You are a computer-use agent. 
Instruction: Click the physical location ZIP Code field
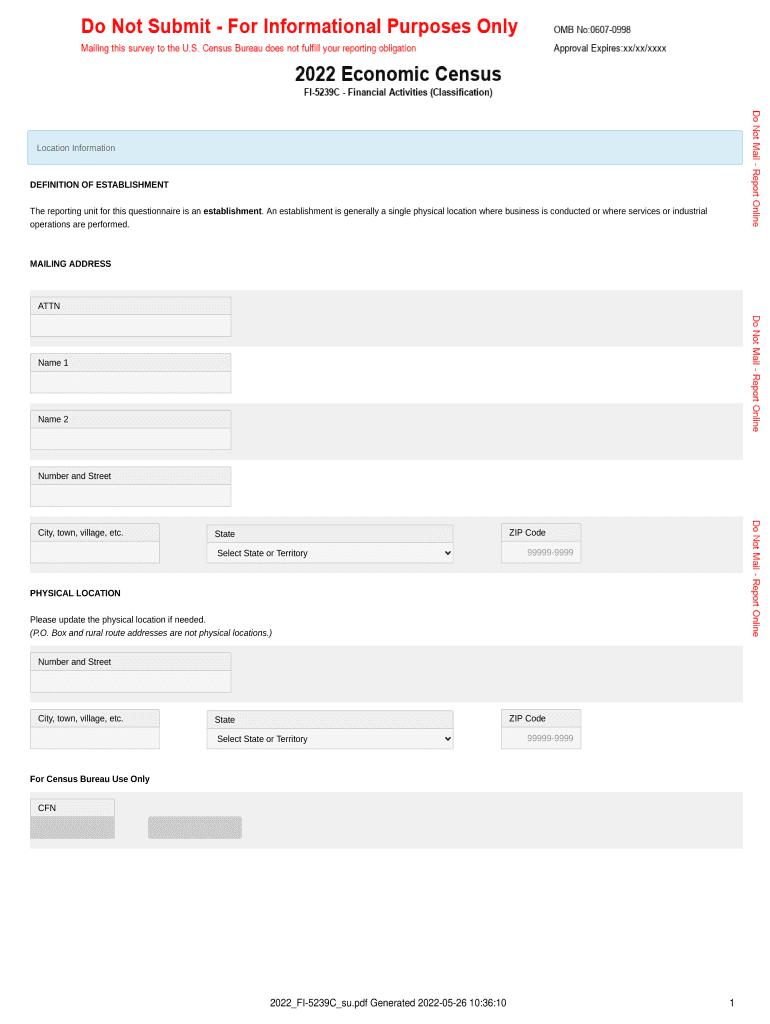pyautogui.click(x=541, y=738)
